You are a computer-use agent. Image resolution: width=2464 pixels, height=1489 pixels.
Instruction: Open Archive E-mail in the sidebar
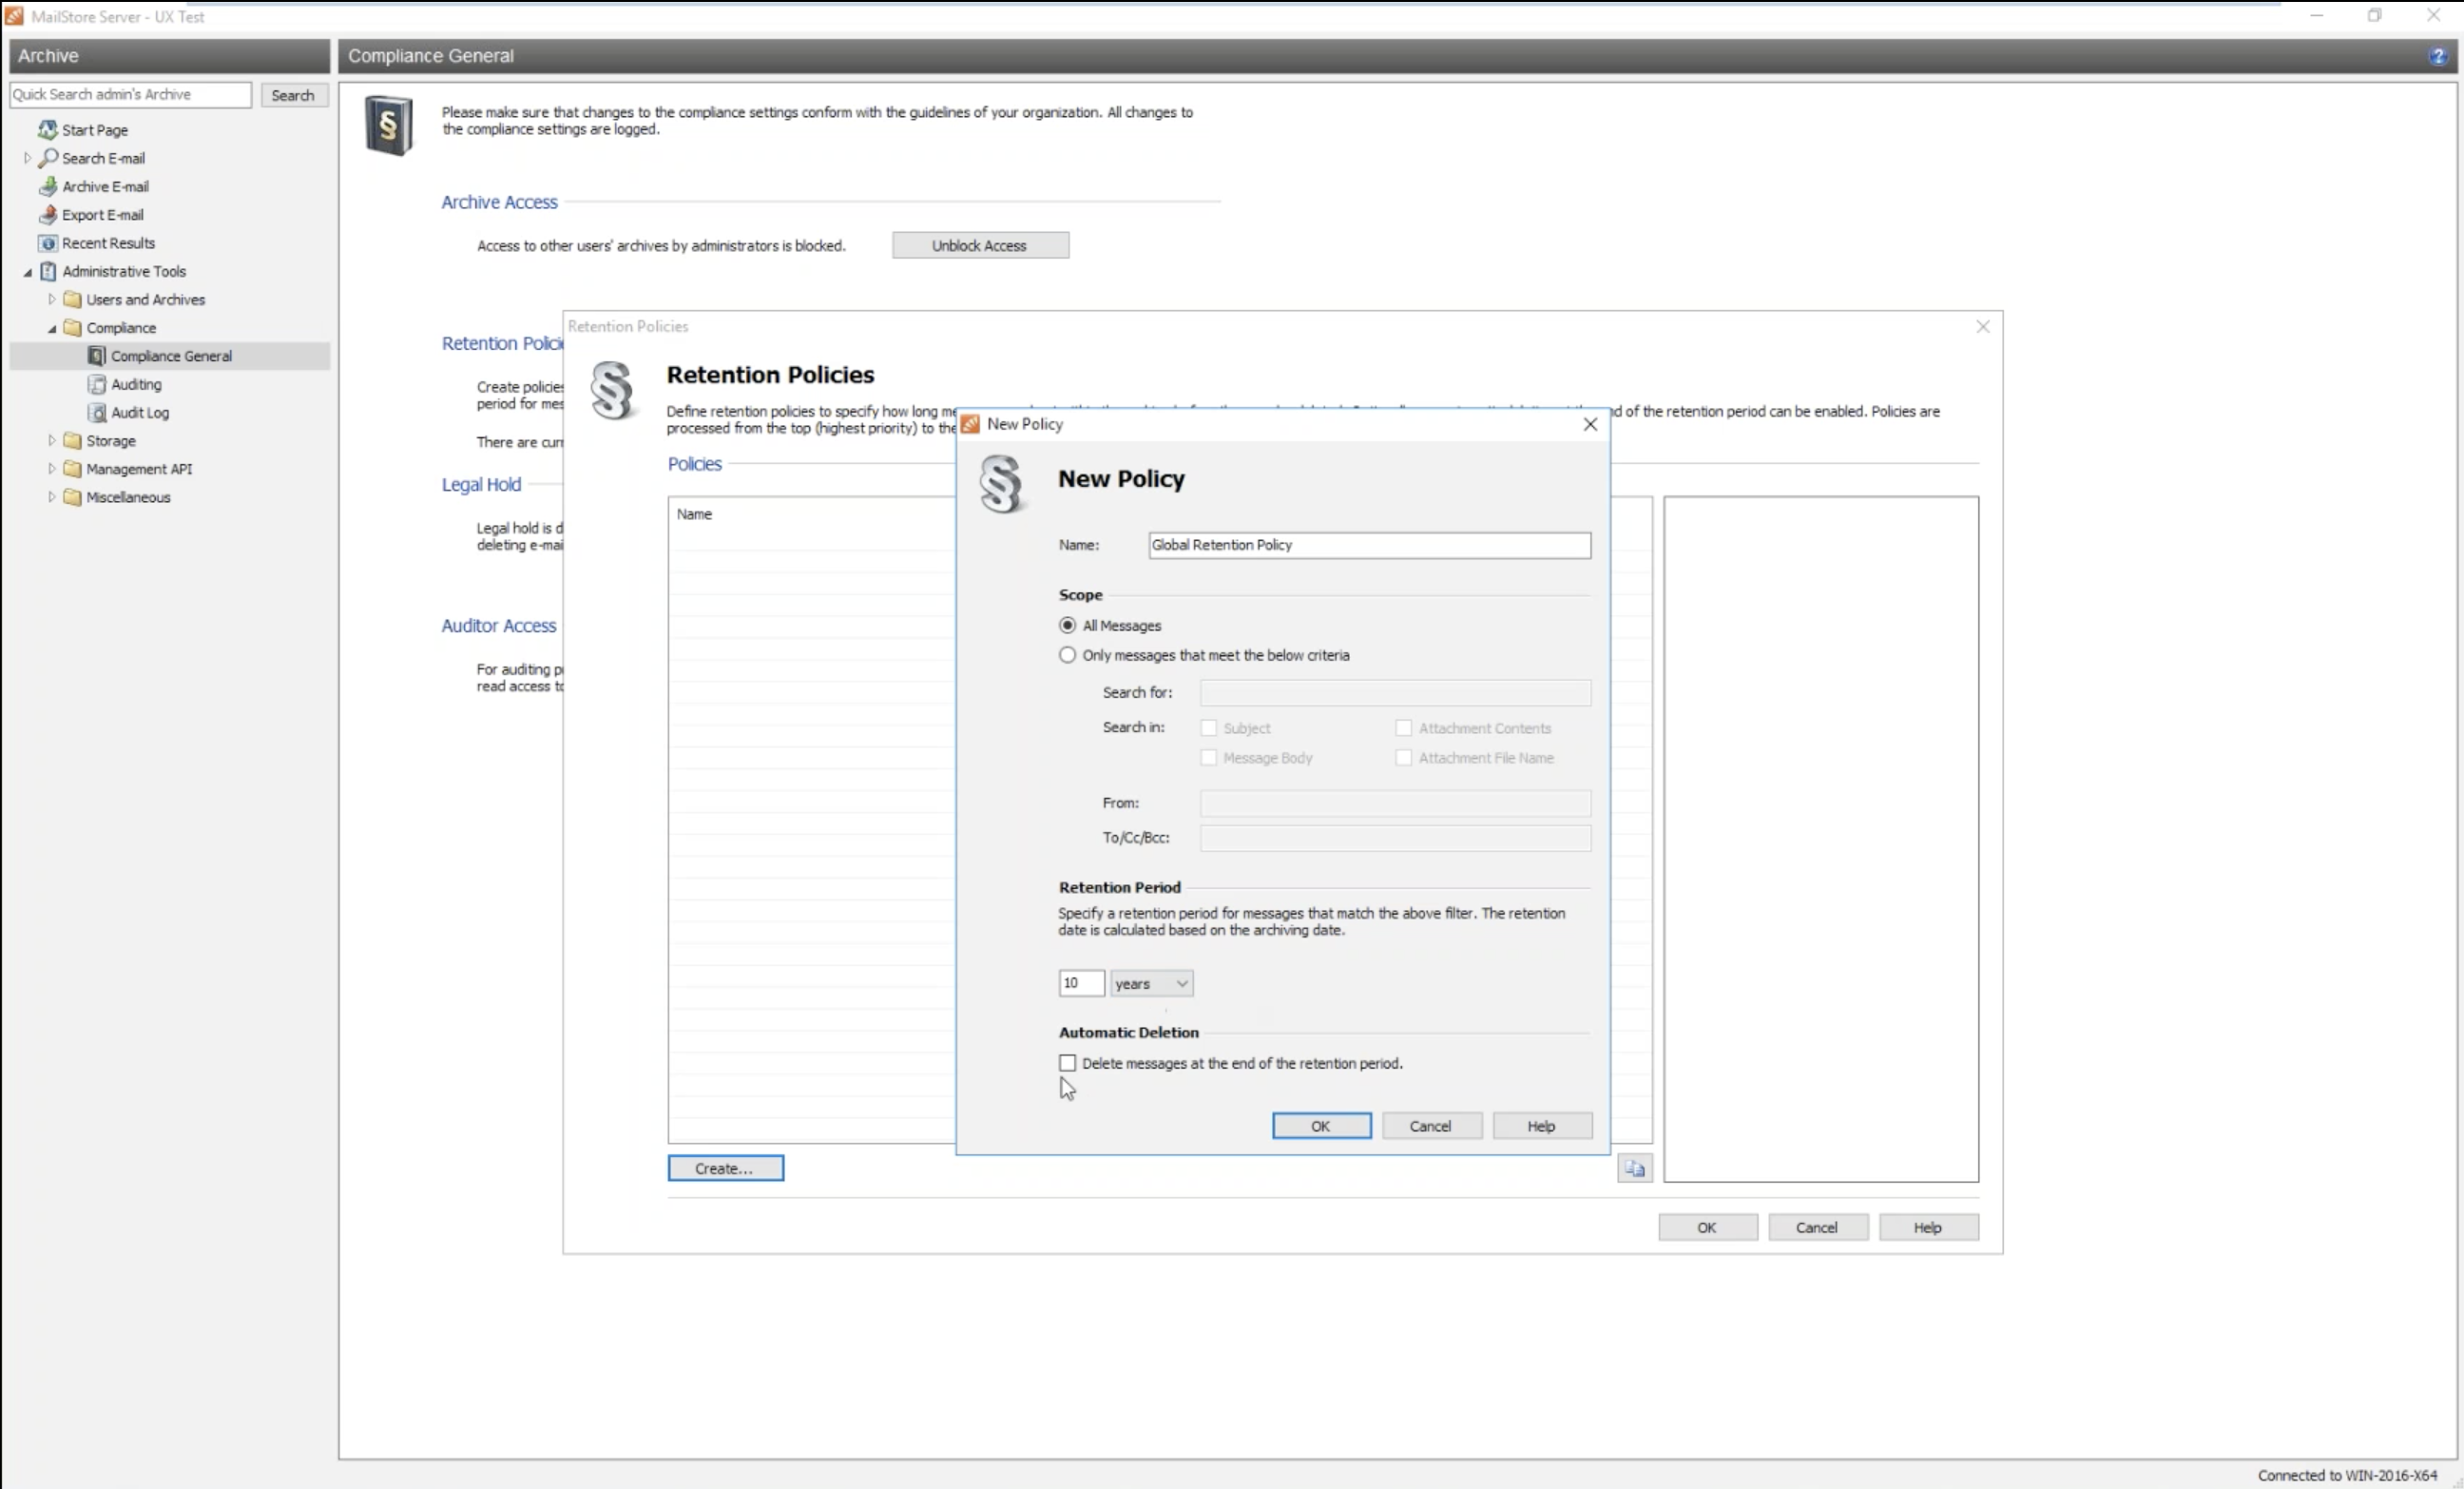[x=105, y=186]
